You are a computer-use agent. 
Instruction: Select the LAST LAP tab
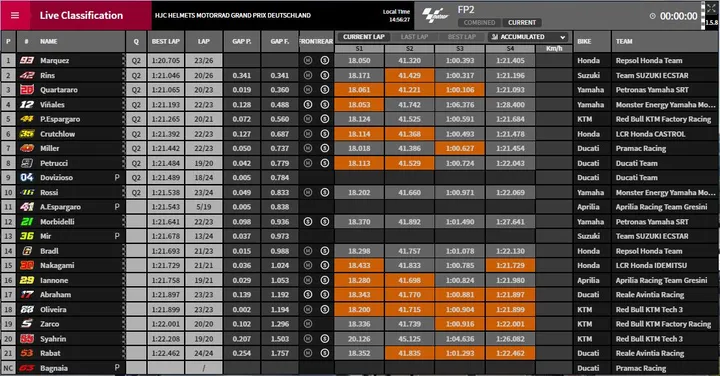click(414, 37)
